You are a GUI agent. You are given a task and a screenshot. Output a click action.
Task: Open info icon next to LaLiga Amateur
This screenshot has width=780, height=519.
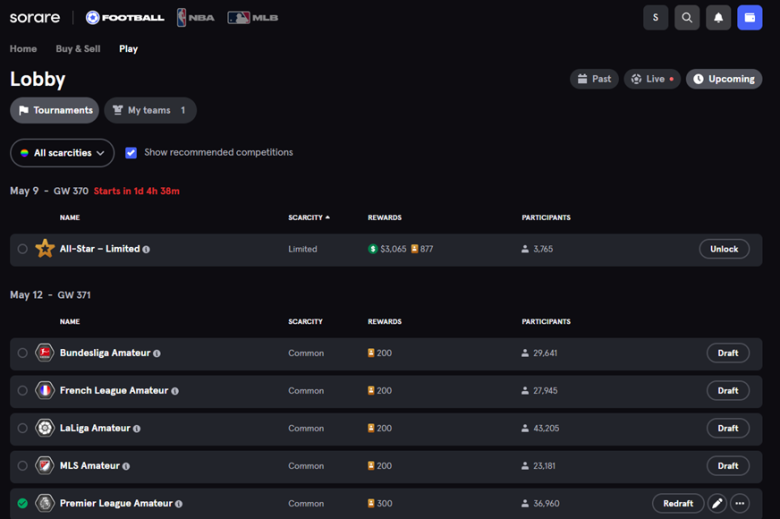coord(137,428)
